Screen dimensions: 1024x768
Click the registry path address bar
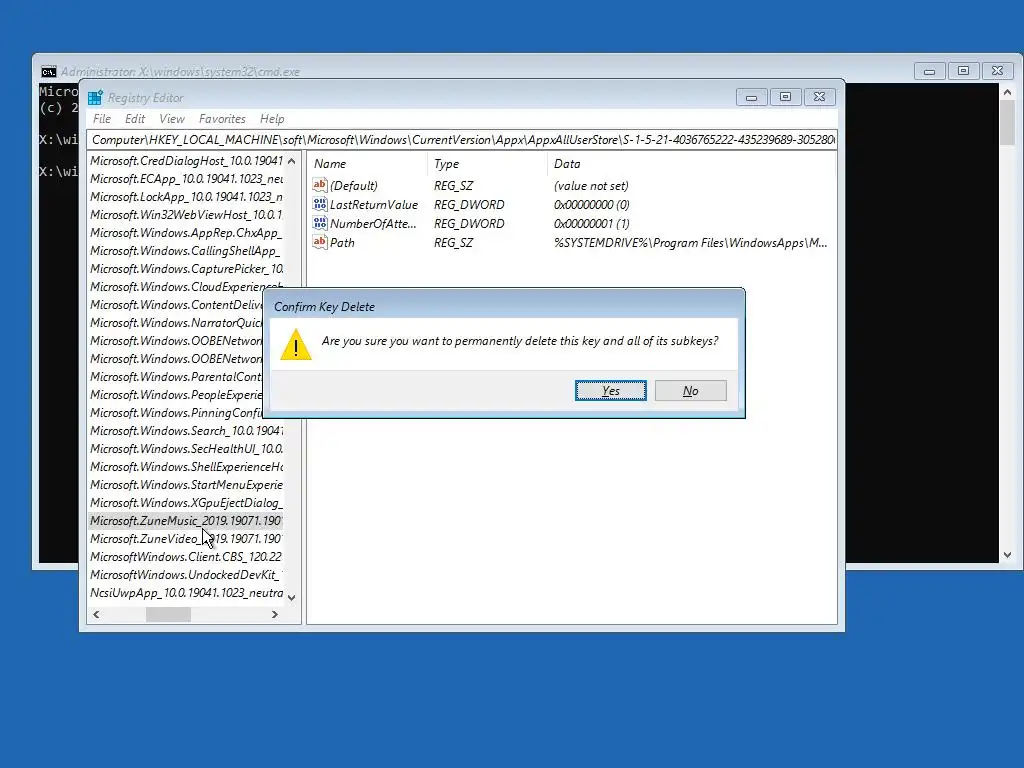tap(462, 140)
